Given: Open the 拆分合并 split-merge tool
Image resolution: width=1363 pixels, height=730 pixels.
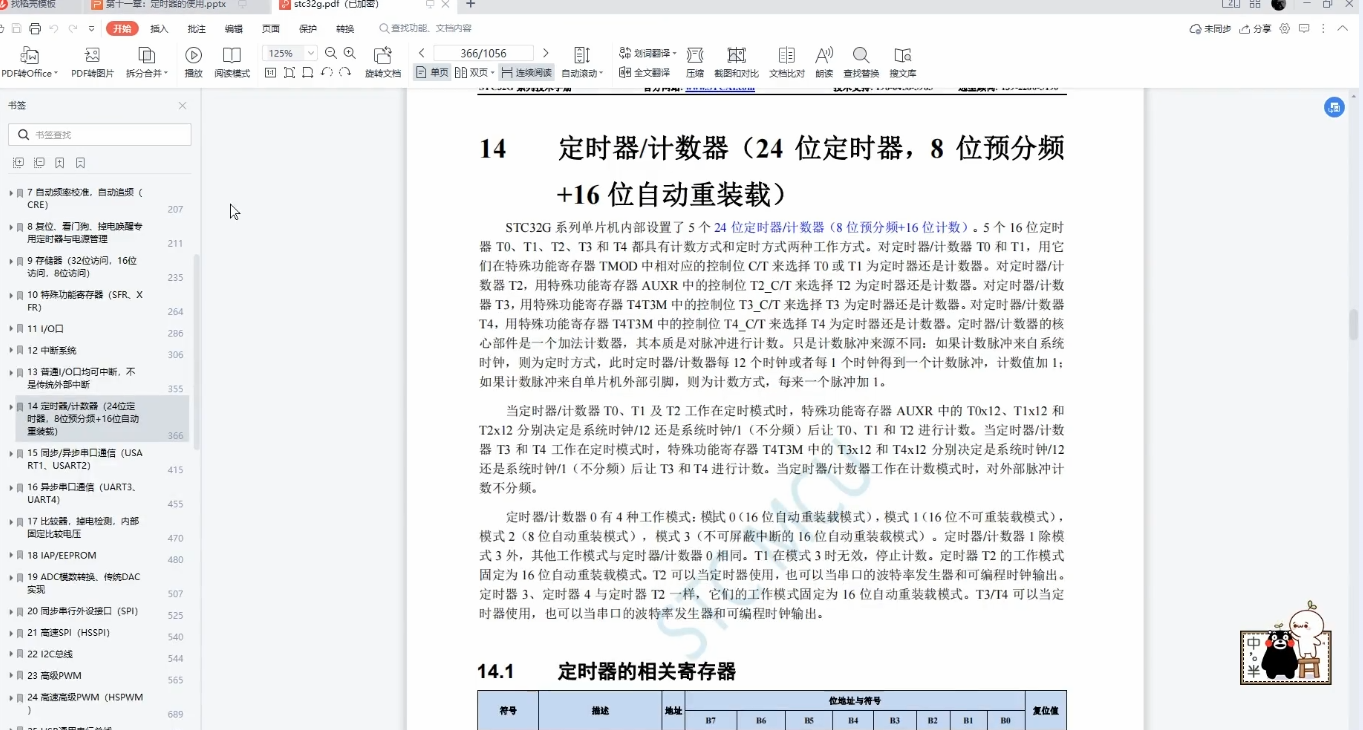Looking at the screenshot, I should pos(147,62).
